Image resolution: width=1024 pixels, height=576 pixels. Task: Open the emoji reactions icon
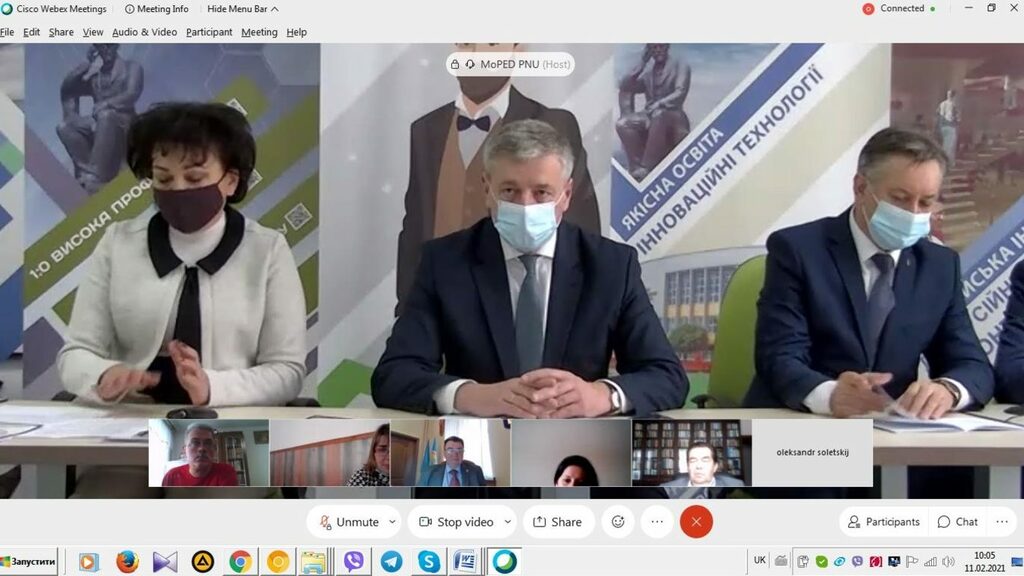coord(618,522)
